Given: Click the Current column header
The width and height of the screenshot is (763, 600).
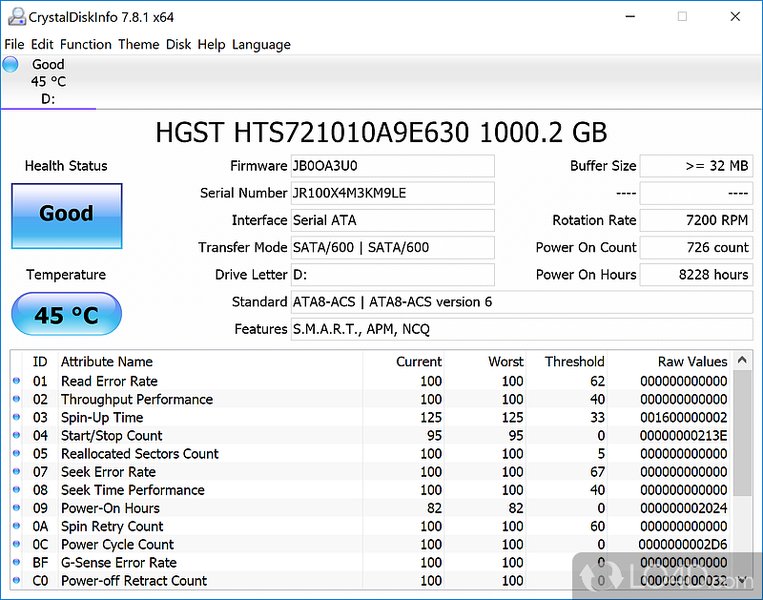Looking at the screenshot, I should [418, 362].
